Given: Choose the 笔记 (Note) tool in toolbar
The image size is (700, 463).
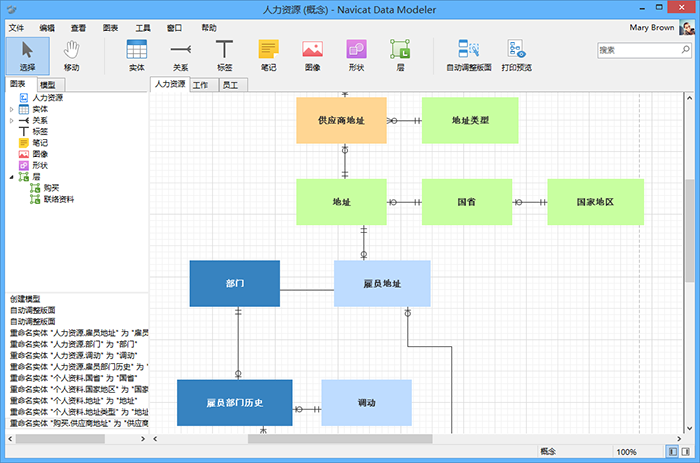Looking at the screenshot, I should (x=268, y=56).
